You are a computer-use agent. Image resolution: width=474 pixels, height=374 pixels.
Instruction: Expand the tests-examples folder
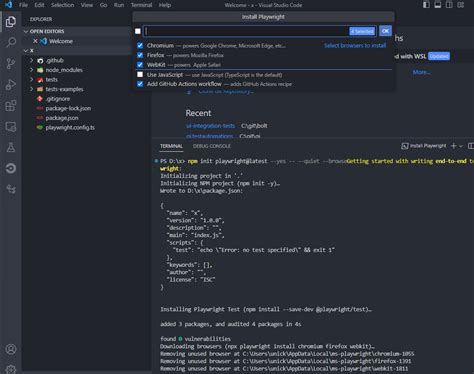(32, 89)
